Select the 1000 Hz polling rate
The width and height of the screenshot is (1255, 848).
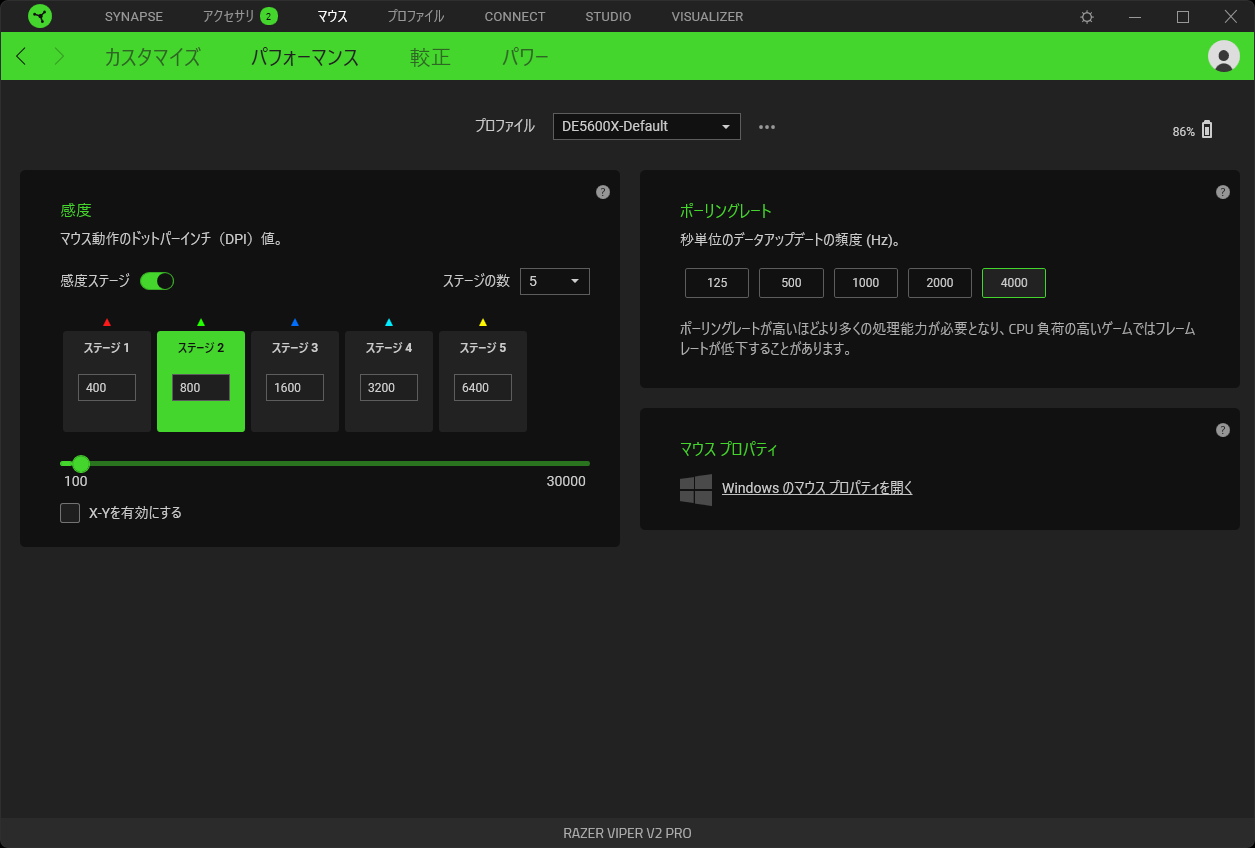(x=865, y=283)
